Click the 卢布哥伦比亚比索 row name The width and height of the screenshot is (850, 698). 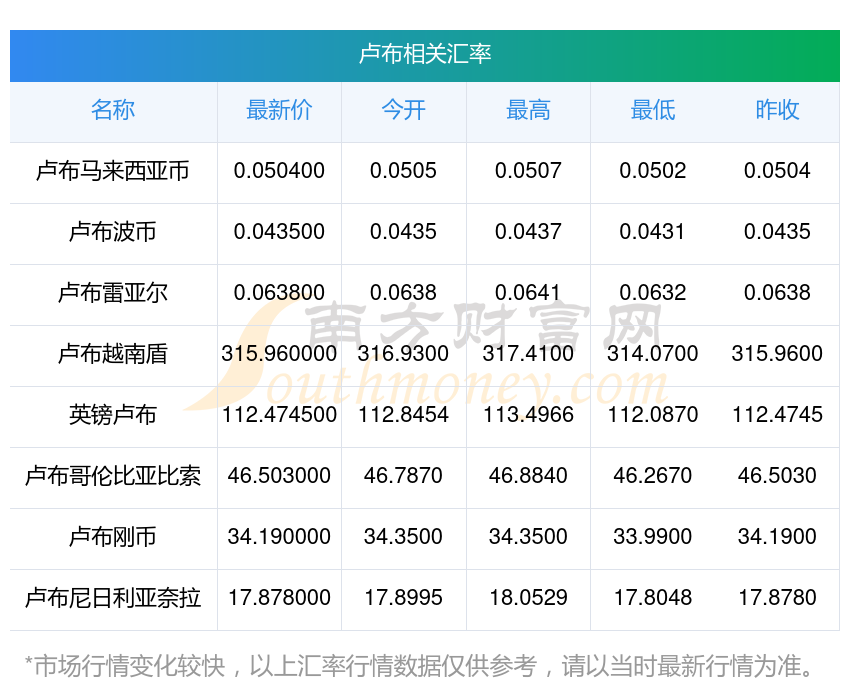click(113, 476)
